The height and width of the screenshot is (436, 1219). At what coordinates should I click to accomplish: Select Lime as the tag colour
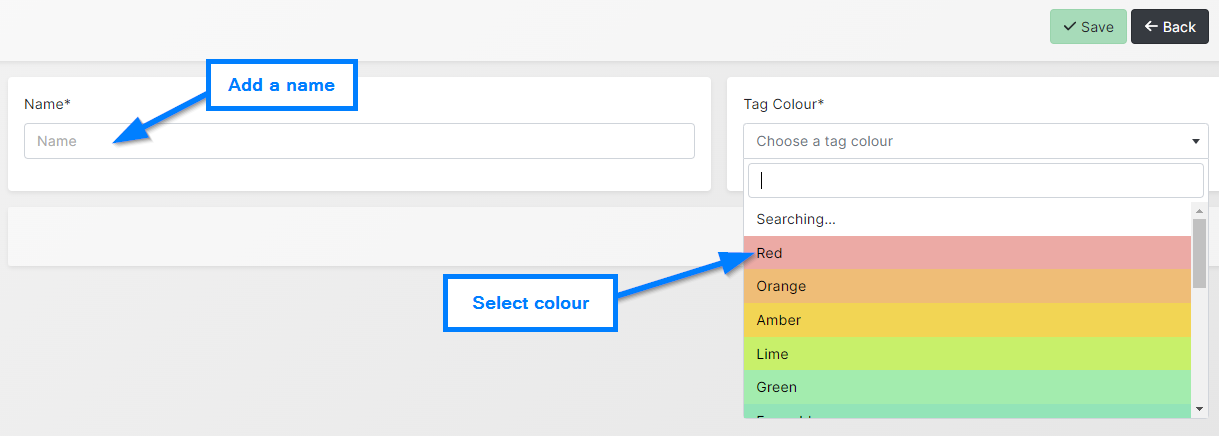[967, 354]
